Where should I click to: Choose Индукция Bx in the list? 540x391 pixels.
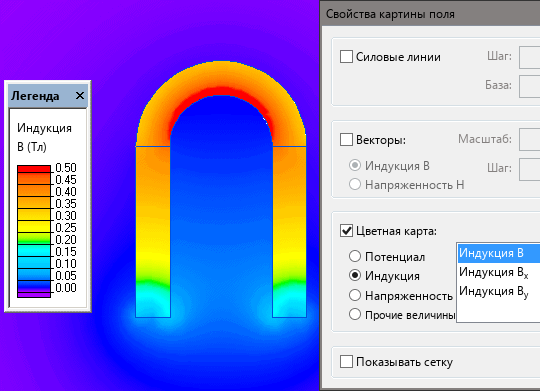click(499, 272)
